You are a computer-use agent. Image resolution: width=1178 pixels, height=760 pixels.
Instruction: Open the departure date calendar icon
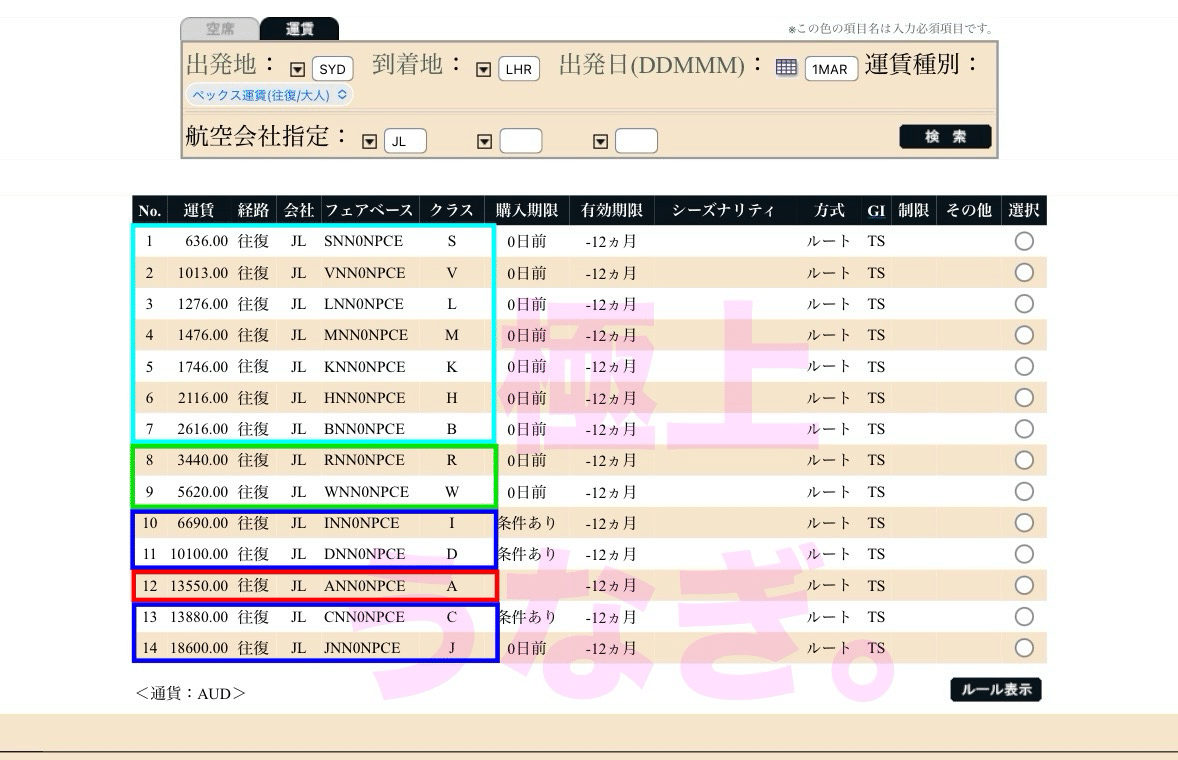click(788, 68)
